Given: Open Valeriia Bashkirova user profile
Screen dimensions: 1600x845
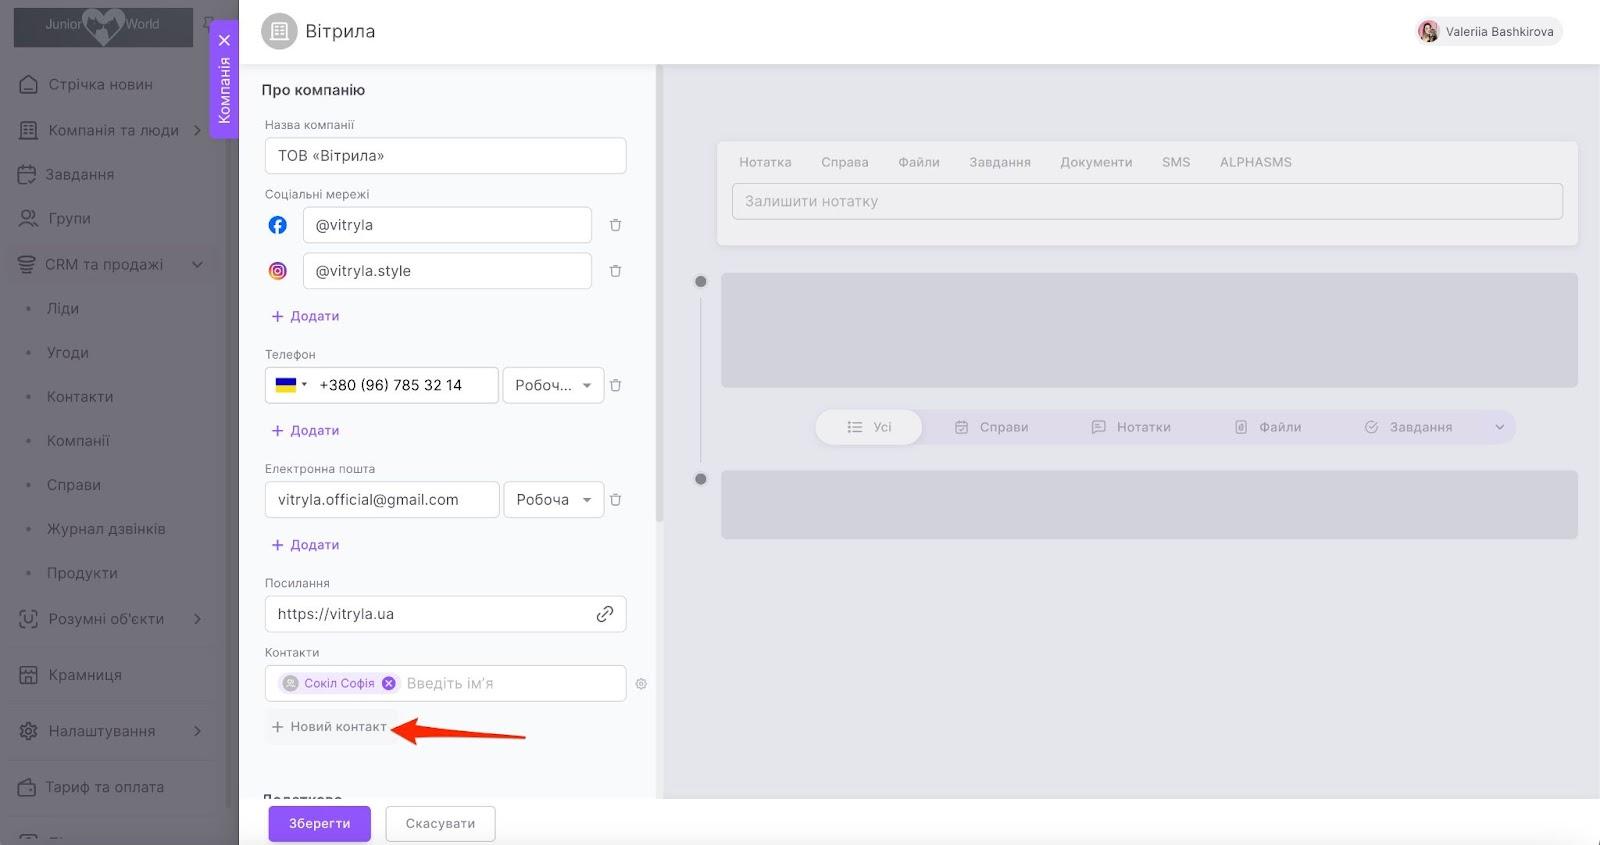Looking at the screenshot, I should point(1488,32).
